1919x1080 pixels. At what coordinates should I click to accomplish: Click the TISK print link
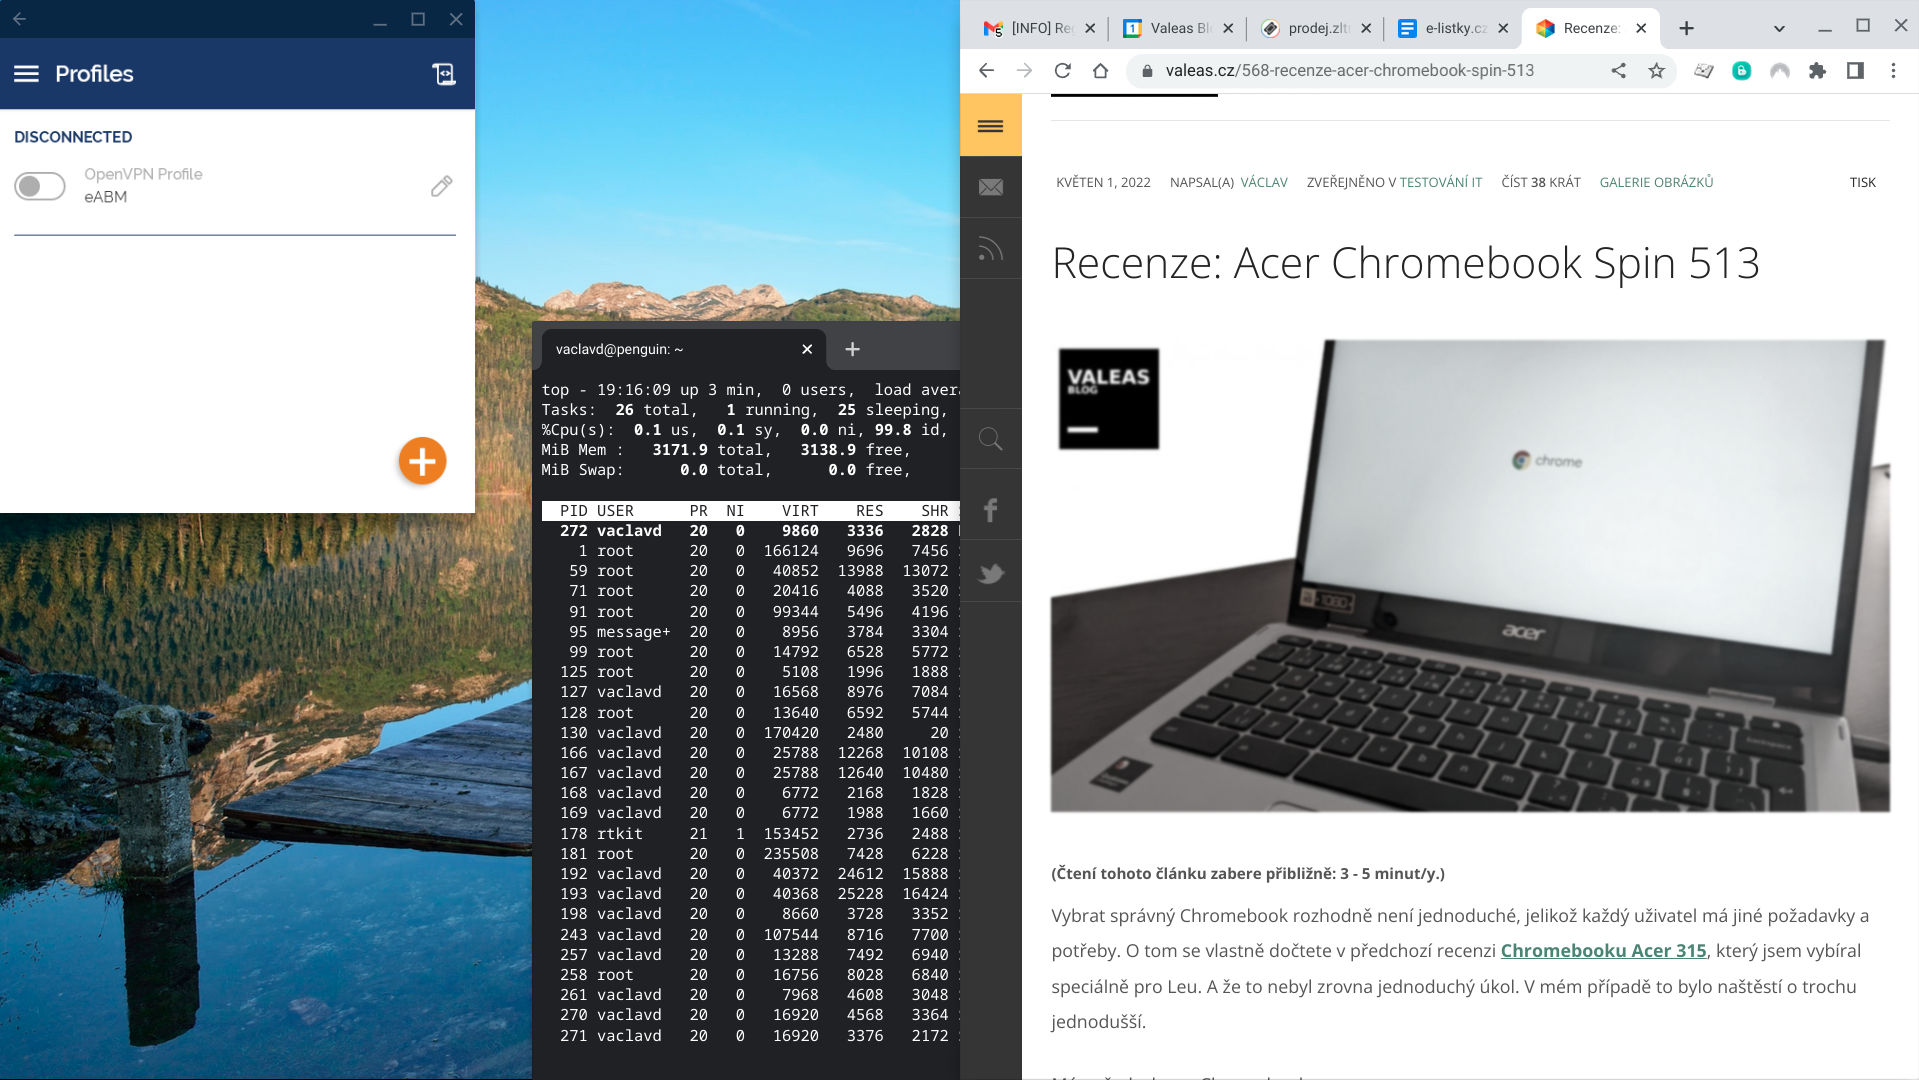[1863, 183]
